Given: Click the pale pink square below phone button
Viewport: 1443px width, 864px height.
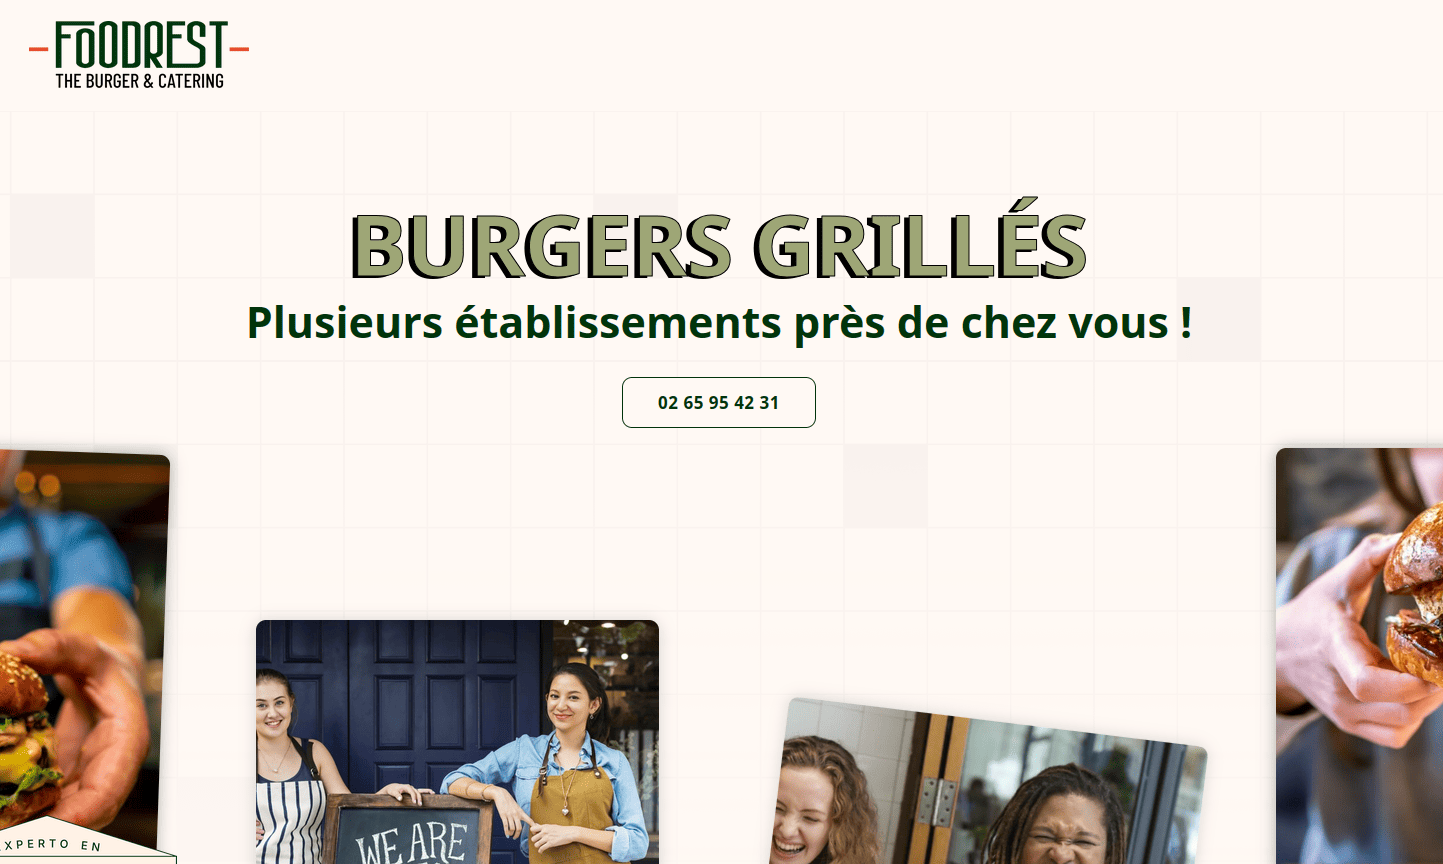Looking at the screenshot, I should click(885, 486).
